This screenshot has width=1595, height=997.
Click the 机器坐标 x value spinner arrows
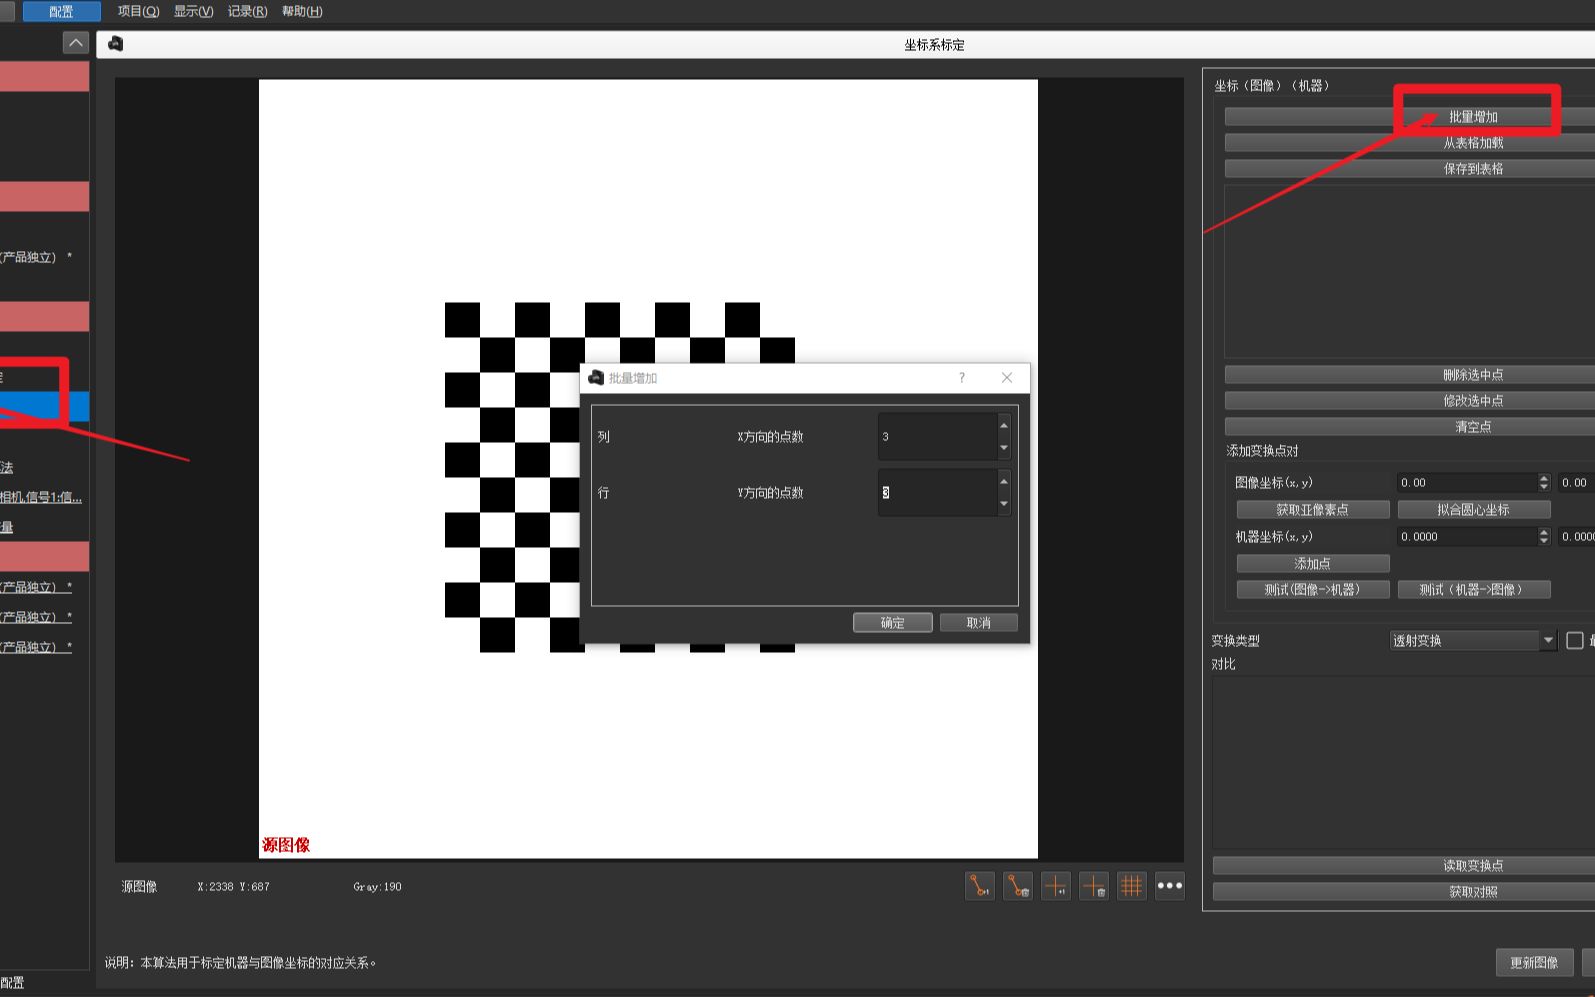coord(1544,537)
